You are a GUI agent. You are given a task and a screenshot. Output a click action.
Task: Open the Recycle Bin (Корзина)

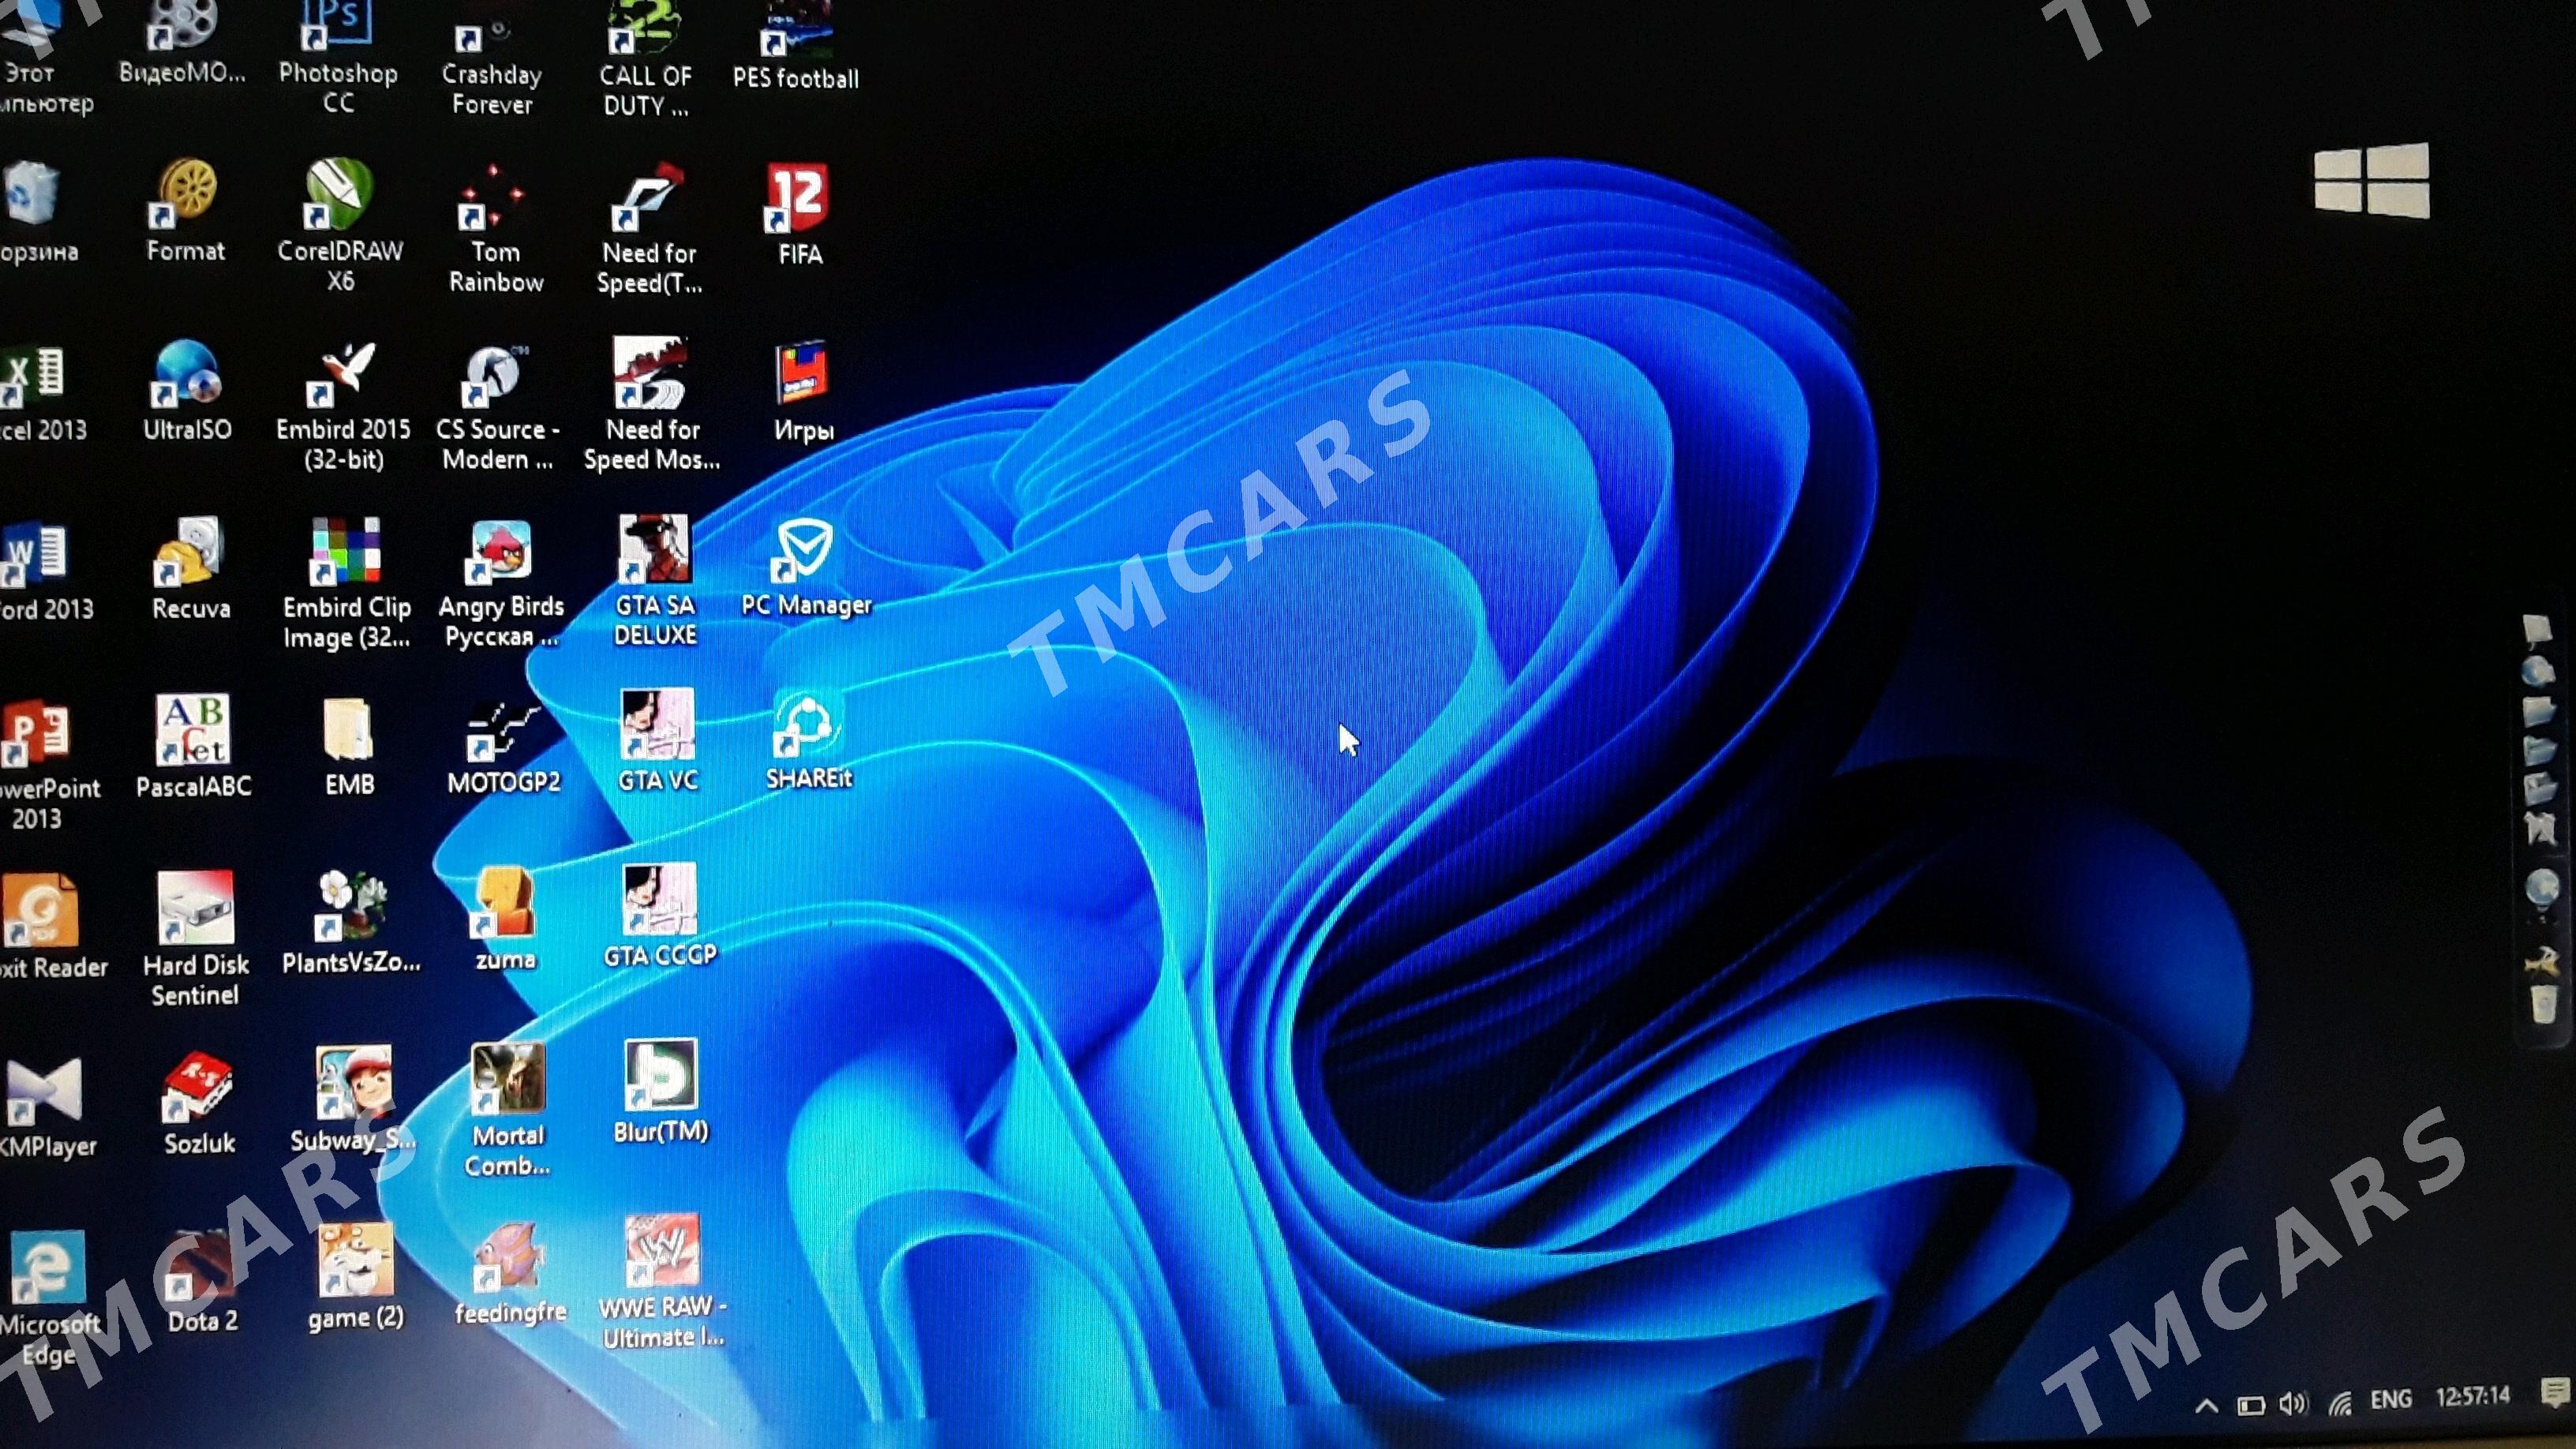point(36,212)
